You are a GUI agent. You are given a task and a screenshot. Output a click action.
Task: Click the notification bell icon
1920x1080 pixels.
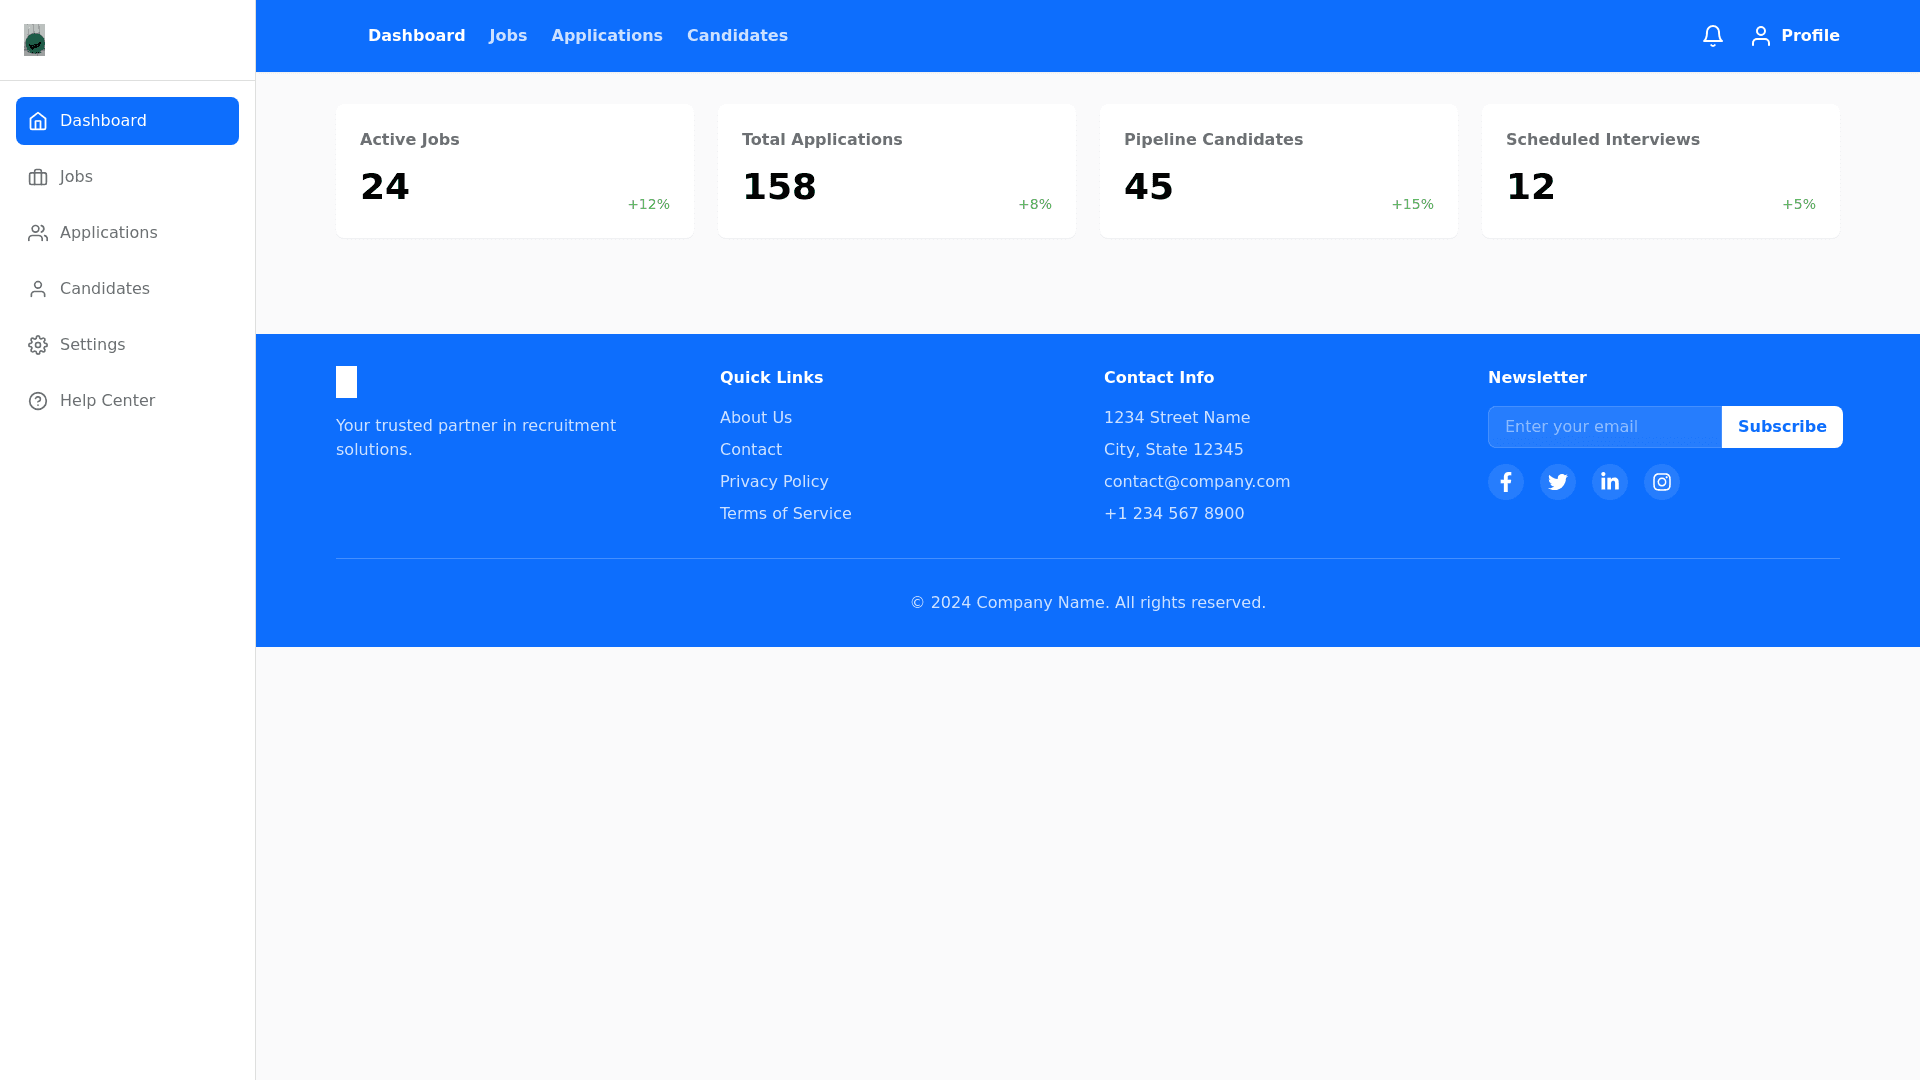(x=1712, y=36)
